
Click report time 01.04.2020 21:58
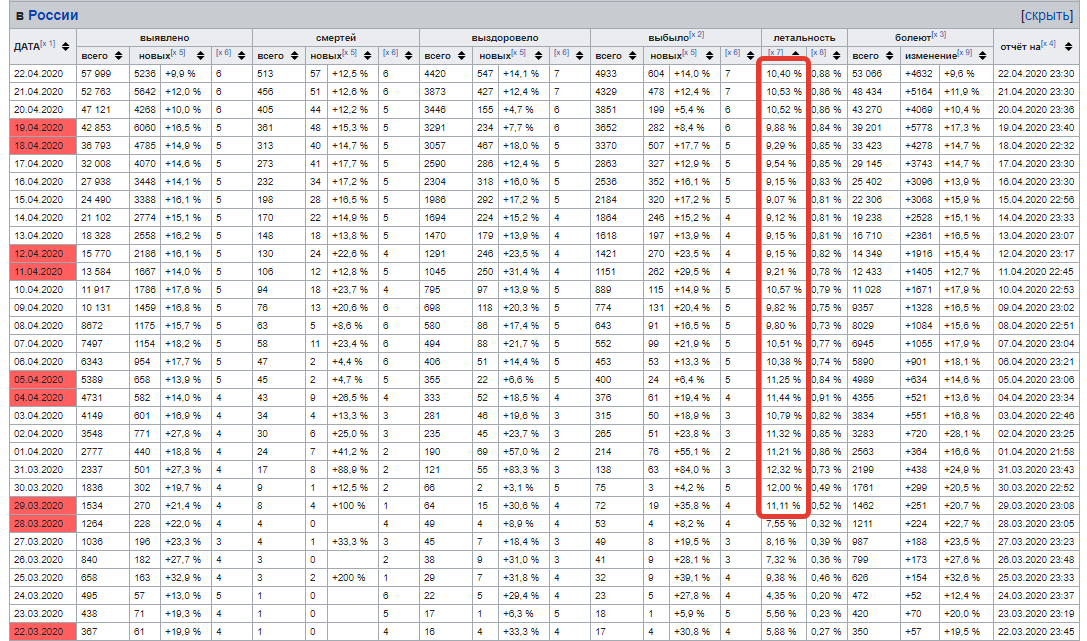[1036, 452]
